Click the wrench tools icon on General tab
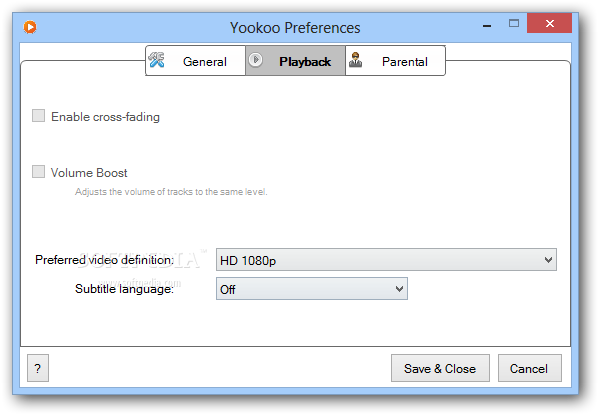This screenshot has height=415, width=599. 156,60
